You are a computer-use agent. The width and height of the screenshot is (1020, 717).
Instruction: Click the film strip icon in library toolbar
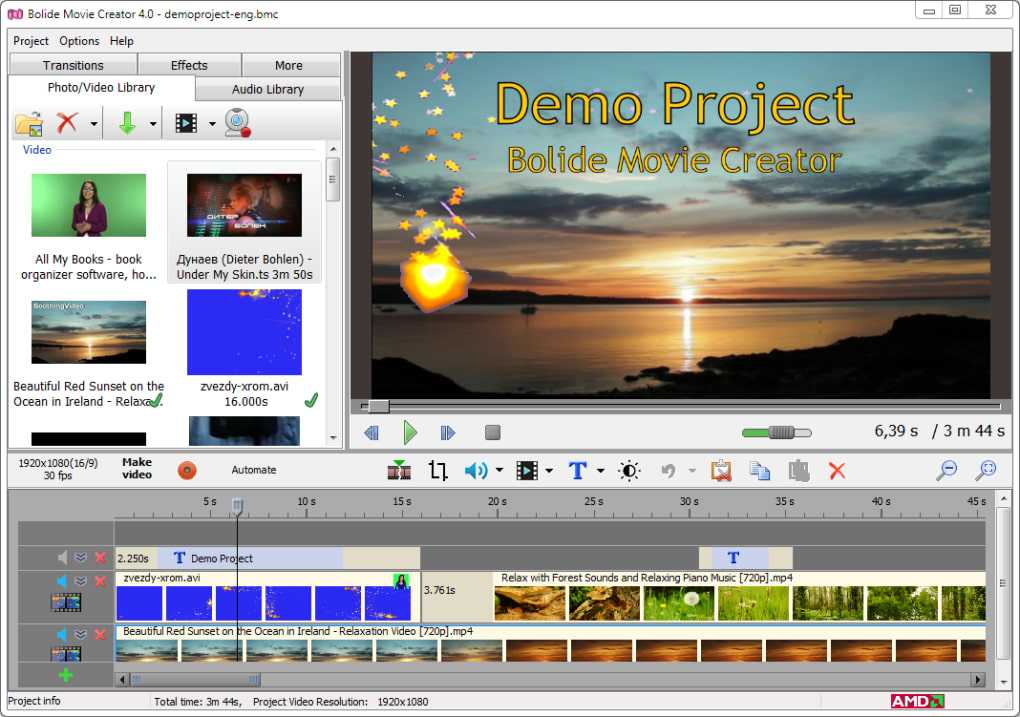click(186, 123)
